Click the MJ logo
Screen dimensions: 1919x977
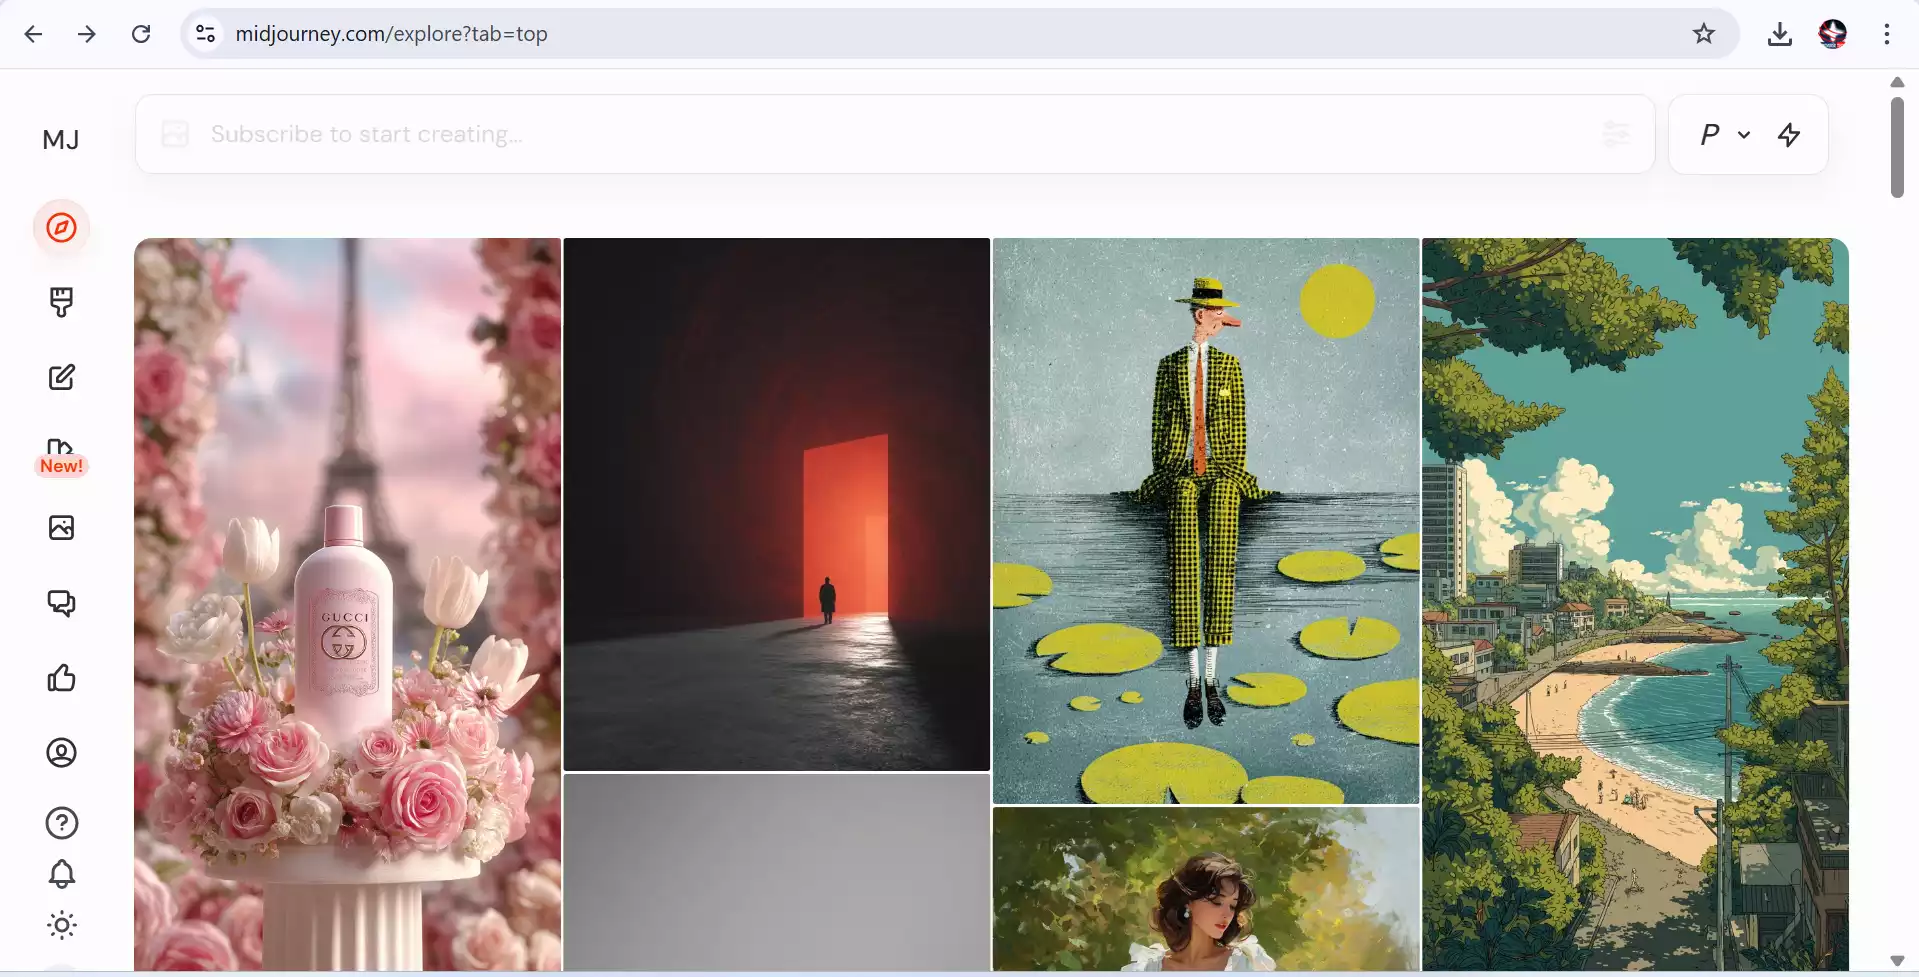(x=61, y=140)
